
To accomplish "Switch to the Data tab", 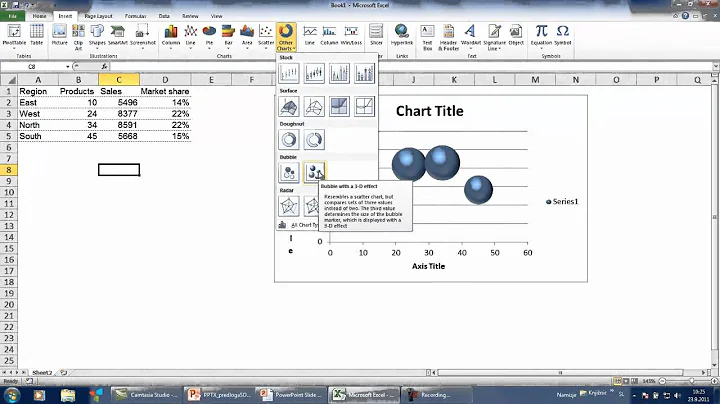I will [164, 16].
